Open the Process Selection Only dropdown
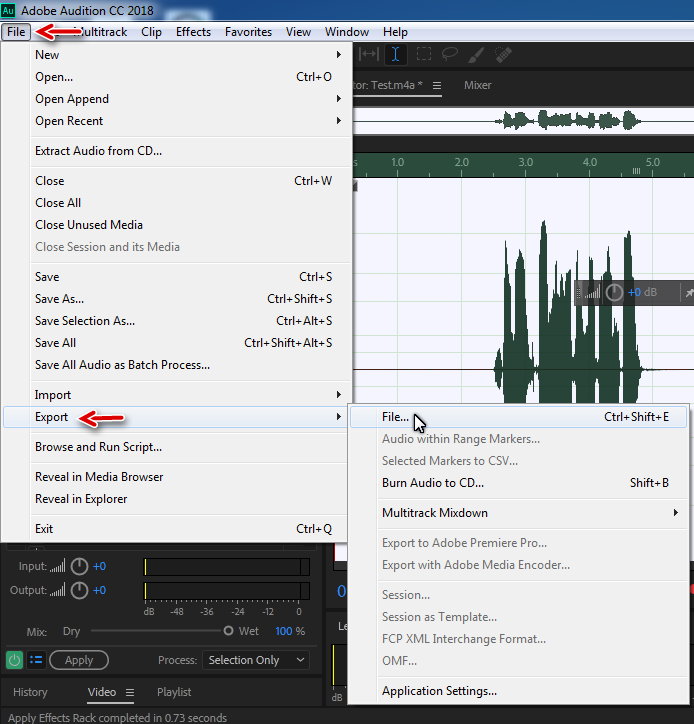This screenshot has width=694, height=724. pos(256,660)
